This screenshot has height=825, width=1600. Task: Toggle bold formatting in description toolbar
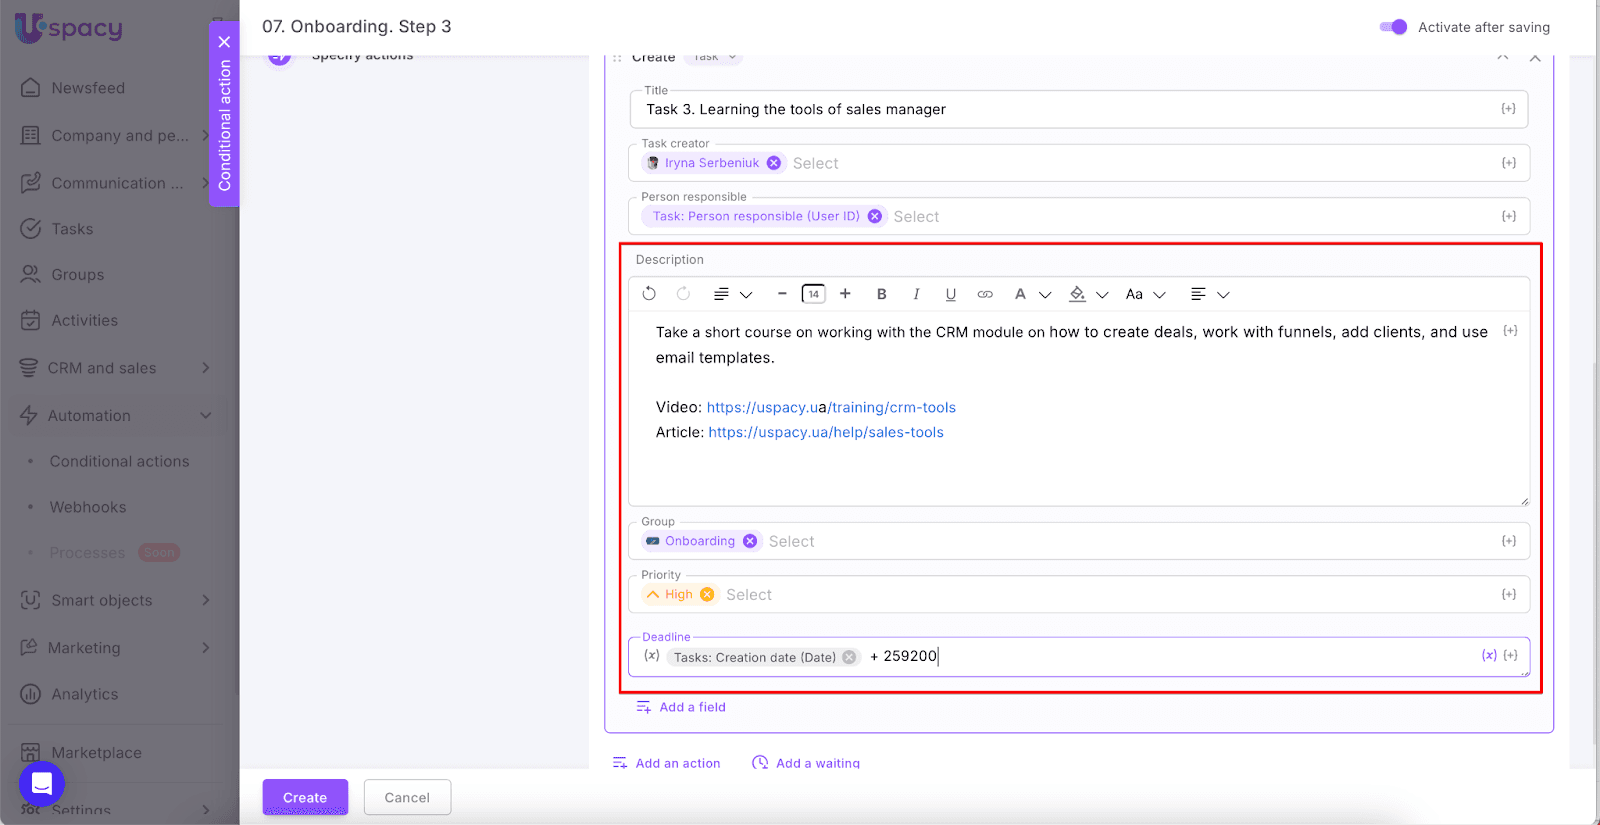click(881, 294)
